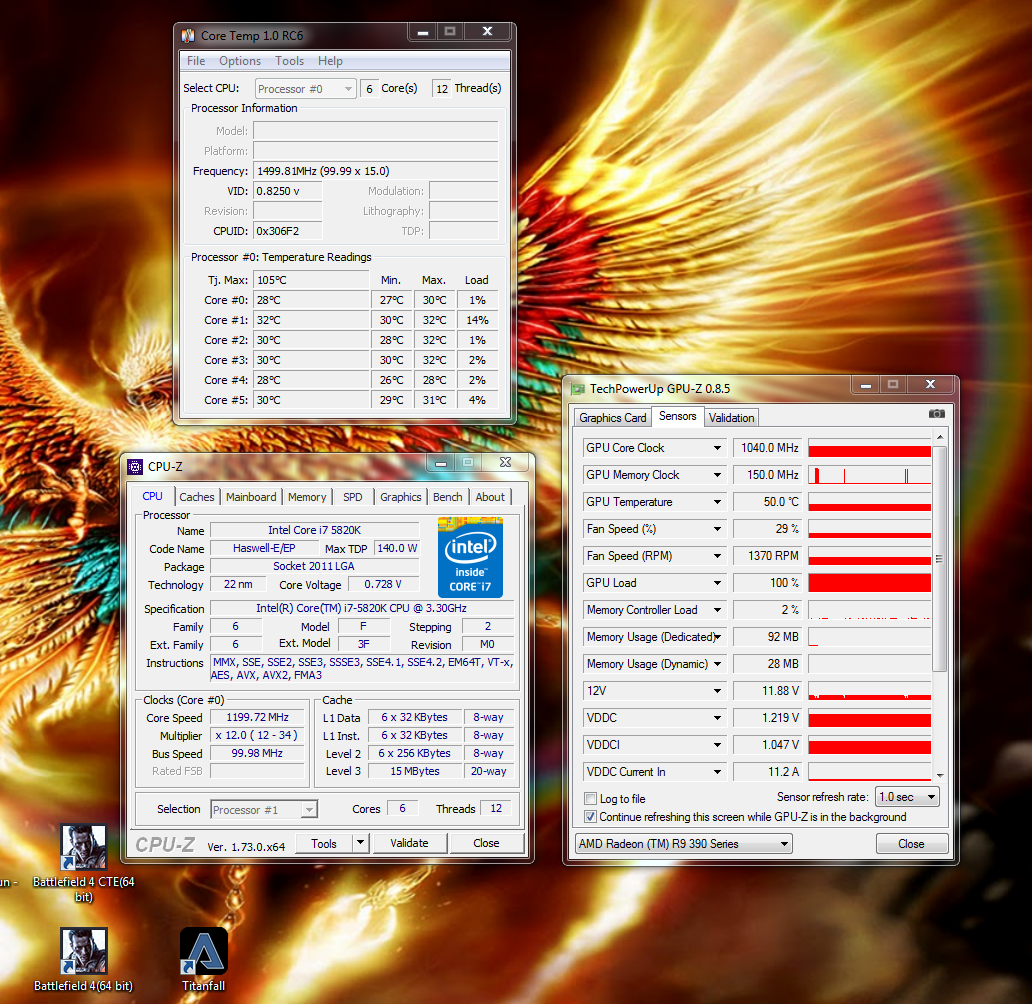Screen dimensions: 1032x1004
Task: Switch to CPU-Z Mainboard tab
Action: coord(251,497)
